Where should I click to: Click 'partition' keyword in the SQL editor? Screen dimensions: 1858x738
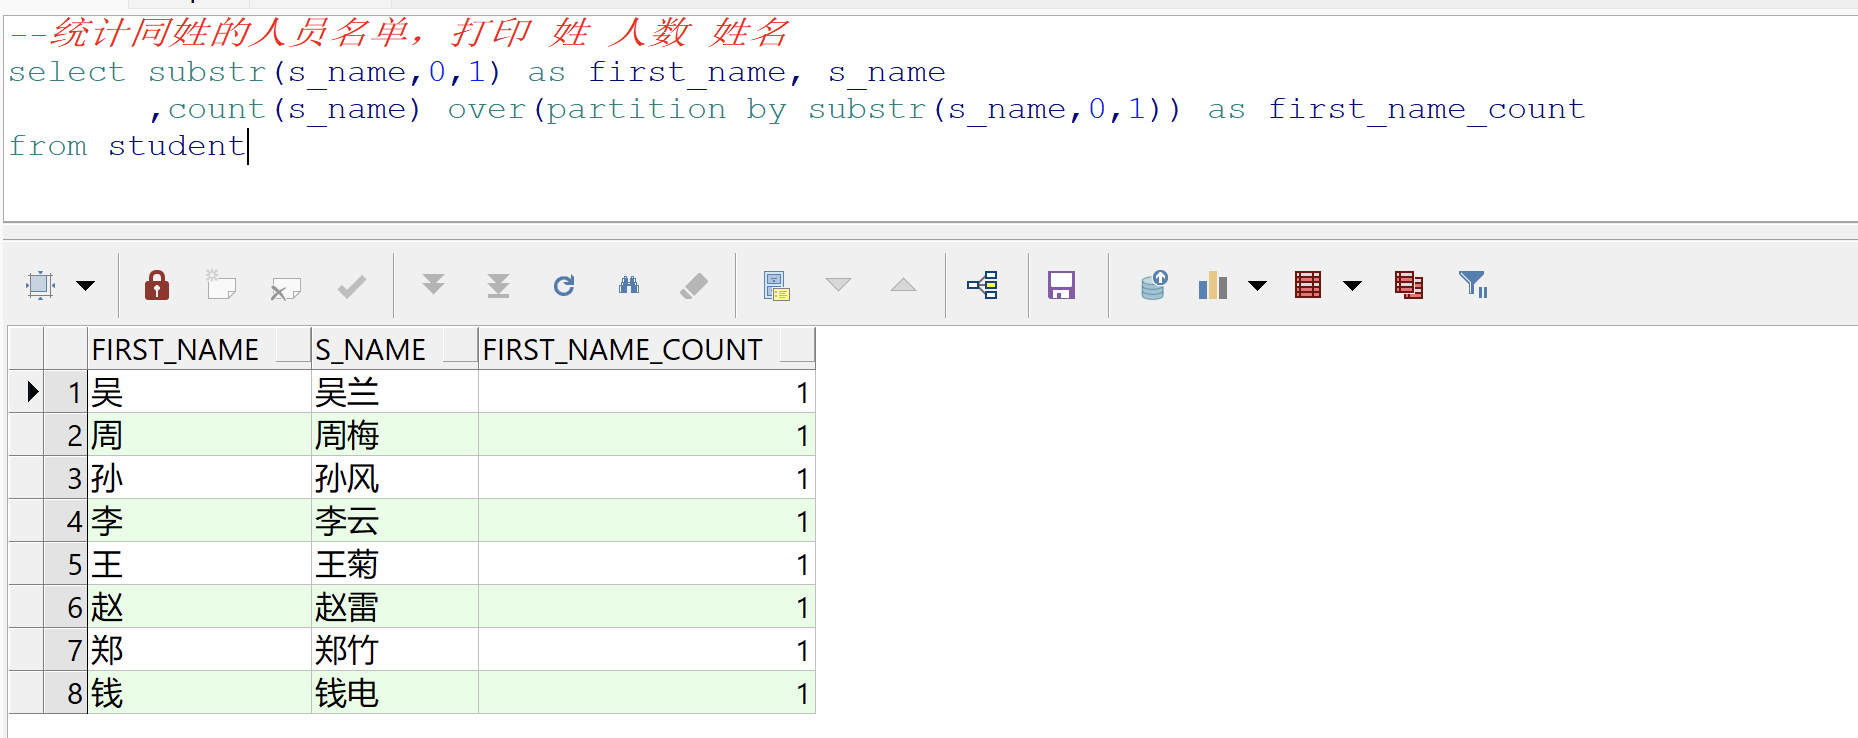coord(636,109)
